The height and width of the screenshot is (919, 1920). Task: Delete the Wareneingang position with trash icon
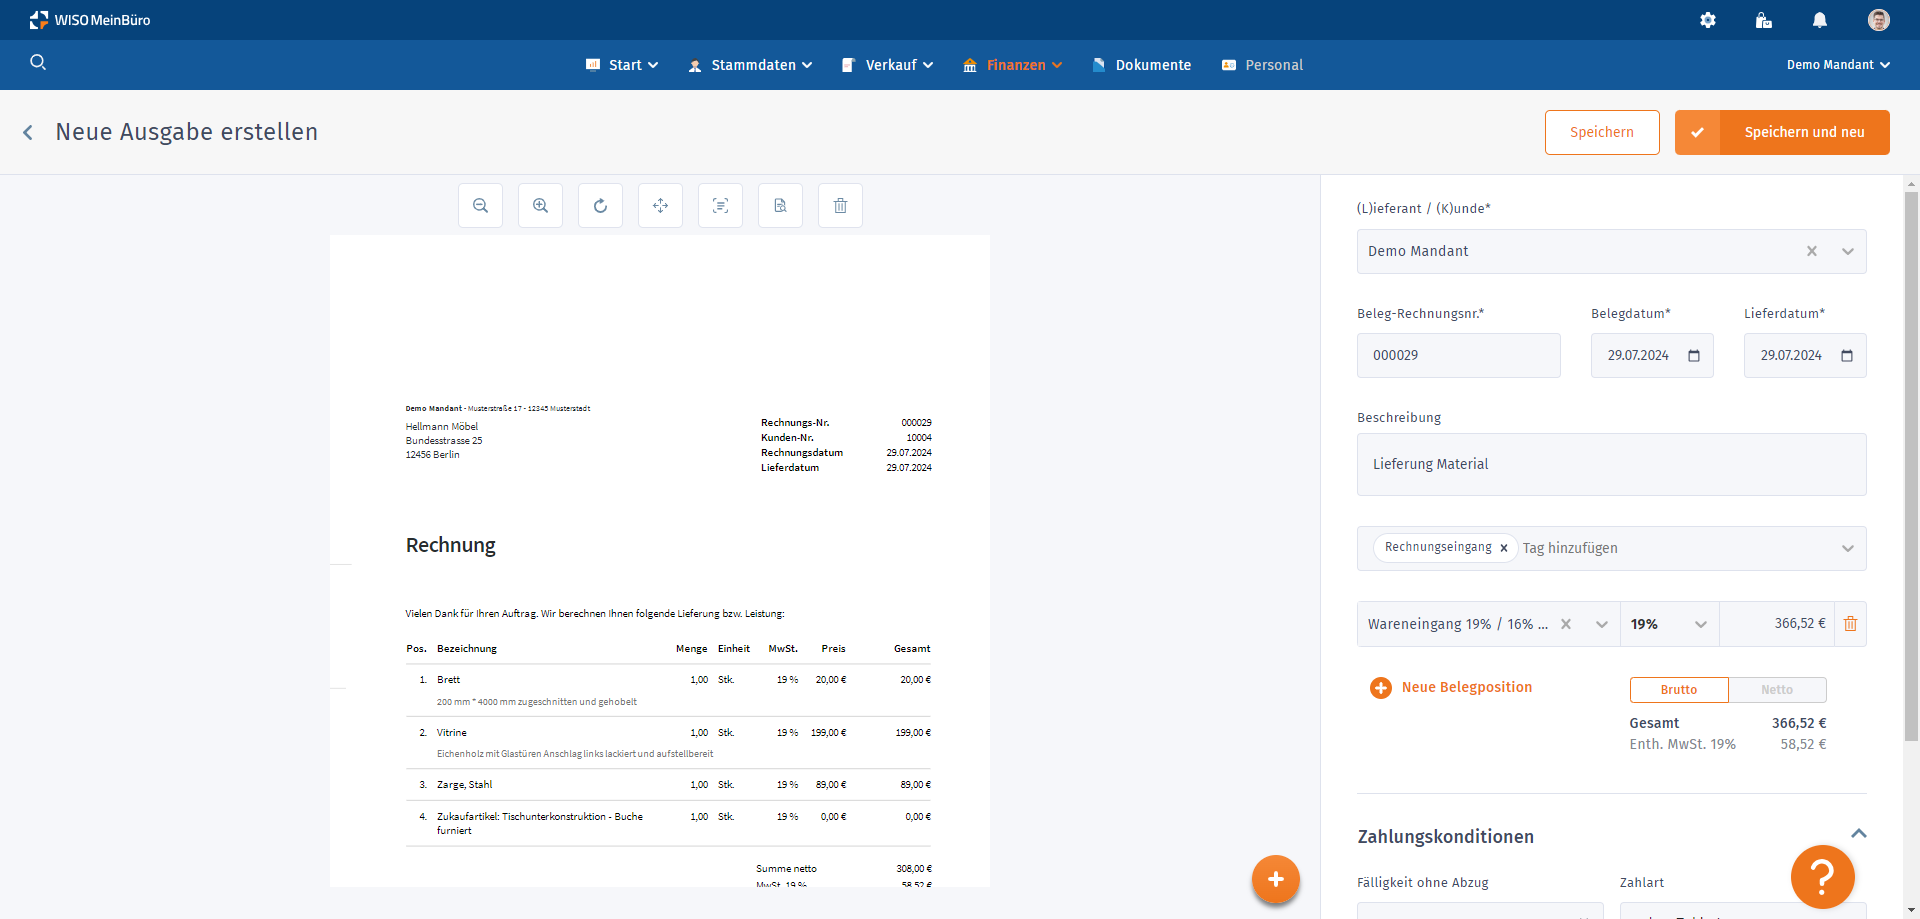pyautogui.click(x=1850, y=624)
